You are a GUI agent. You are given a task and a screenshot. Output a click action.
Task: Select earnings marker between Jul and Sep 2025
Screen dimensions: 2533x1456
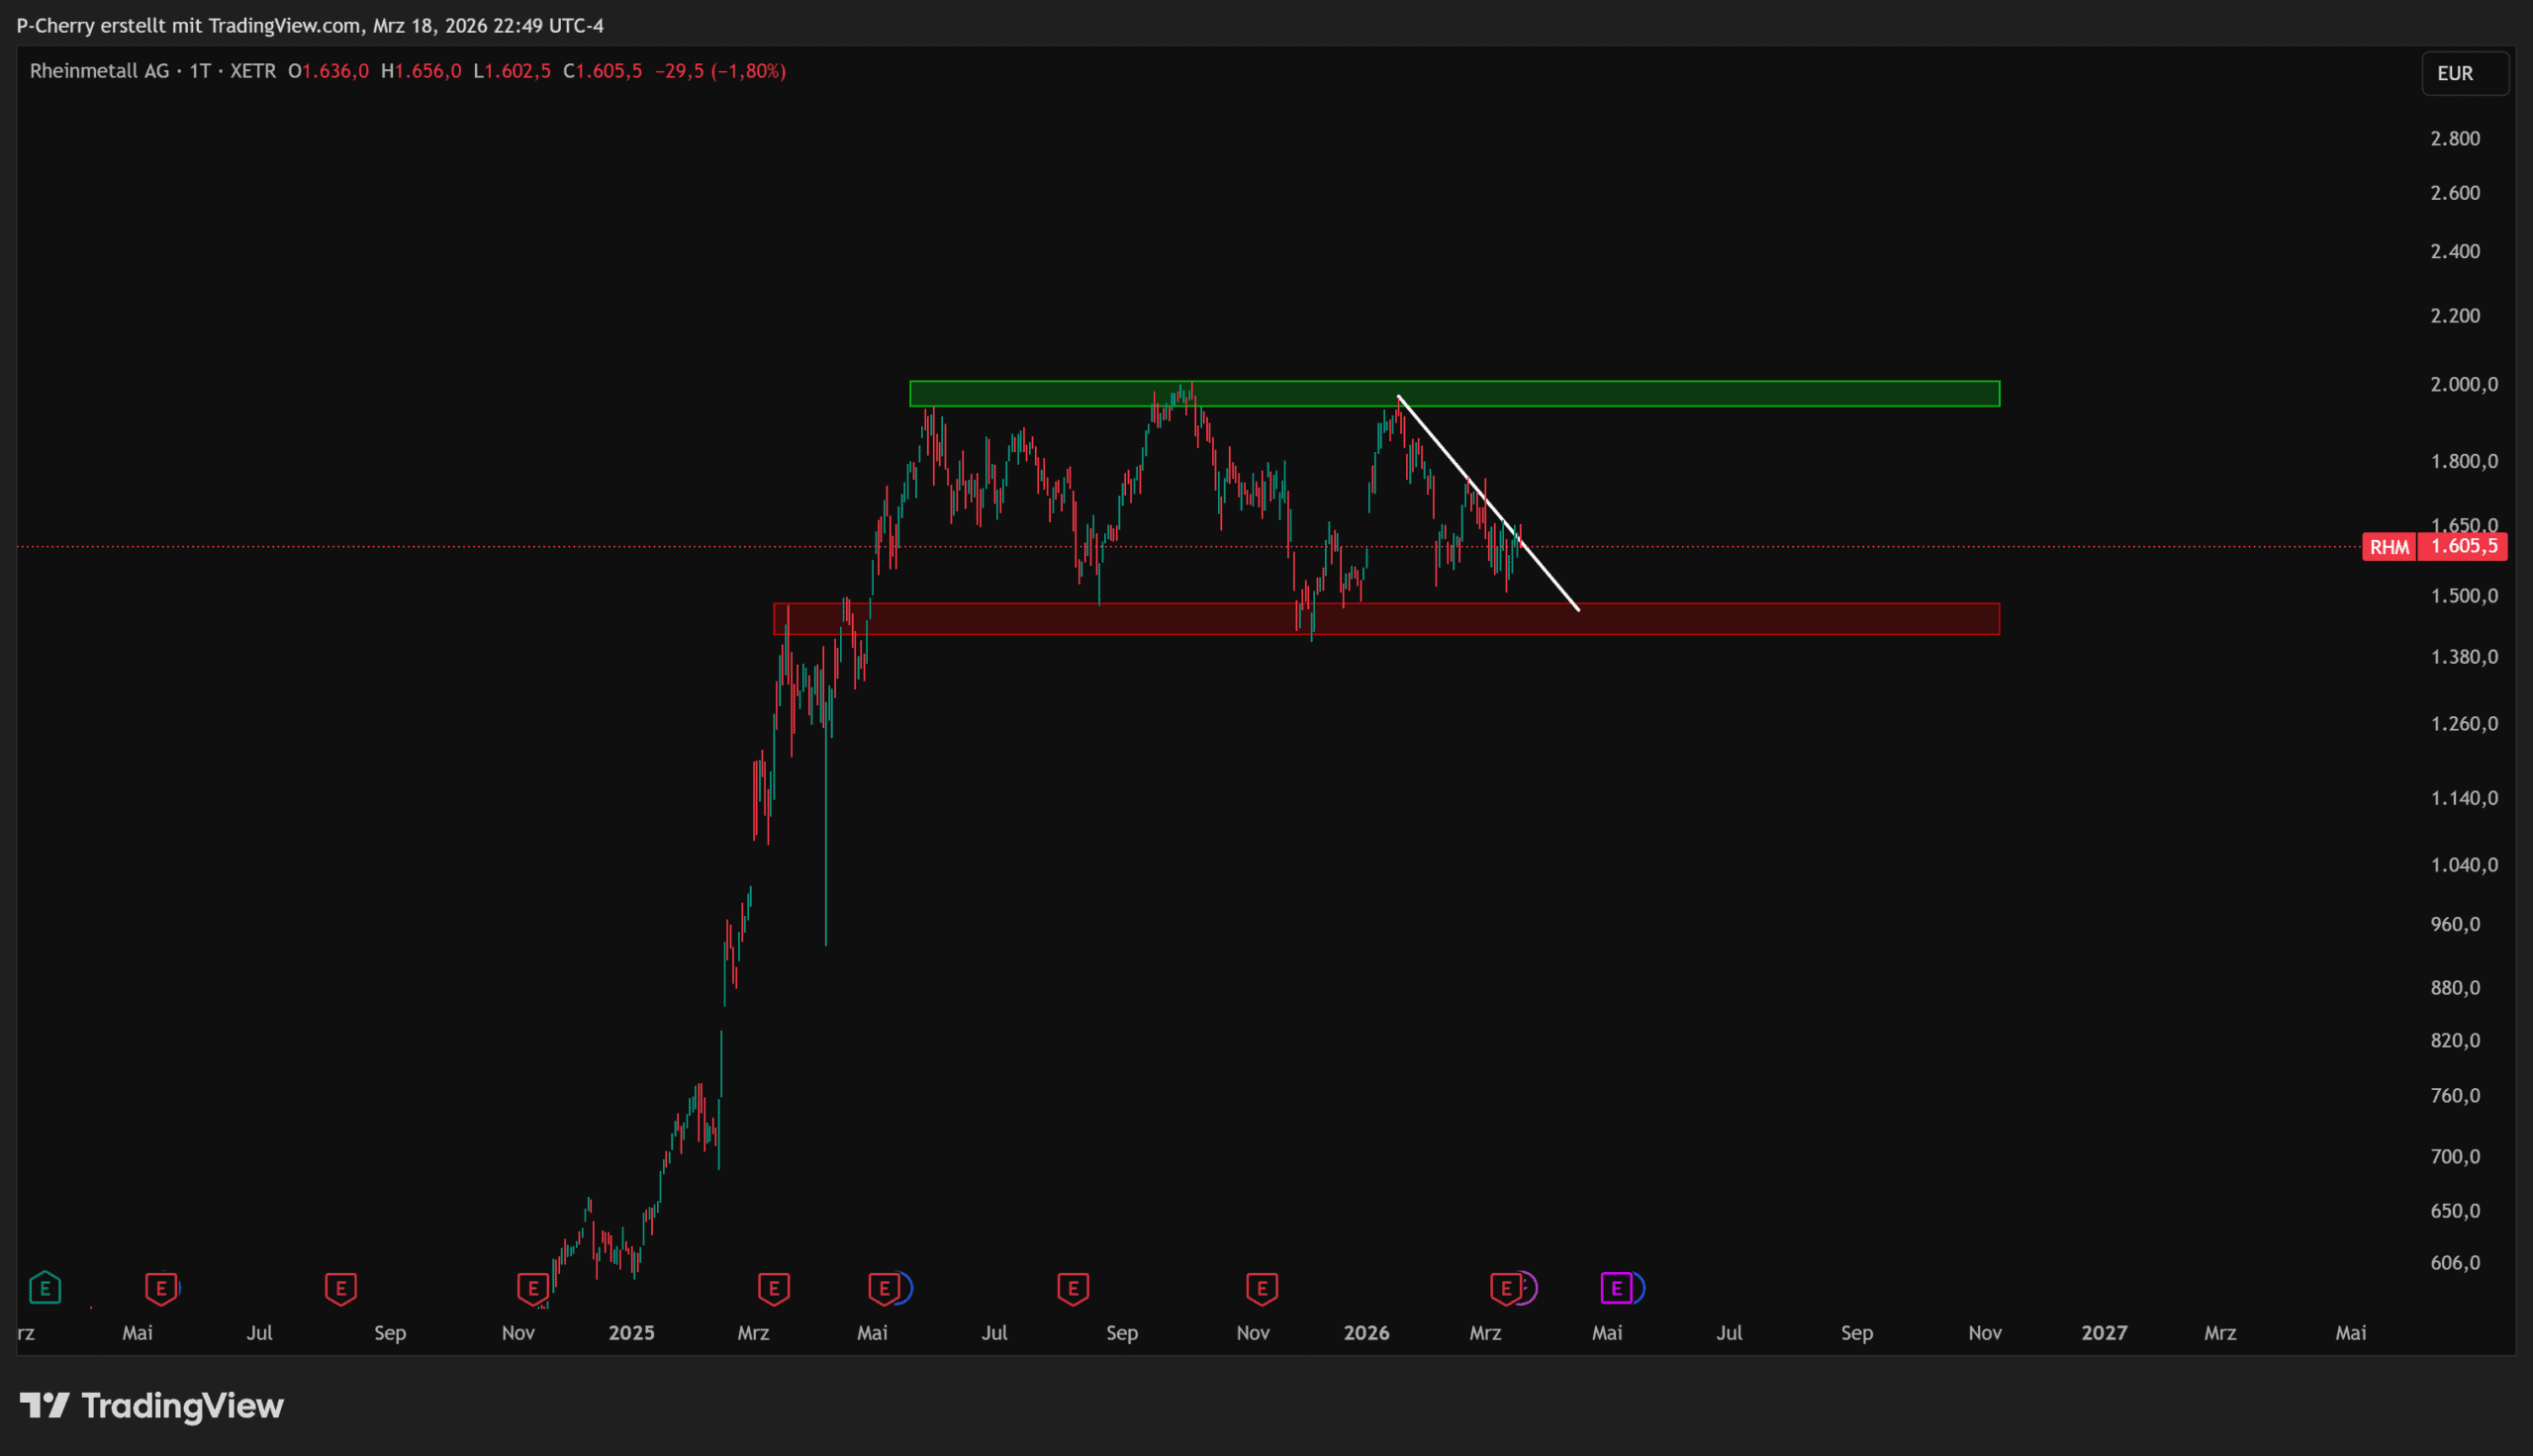[x=1073, y=1288]
